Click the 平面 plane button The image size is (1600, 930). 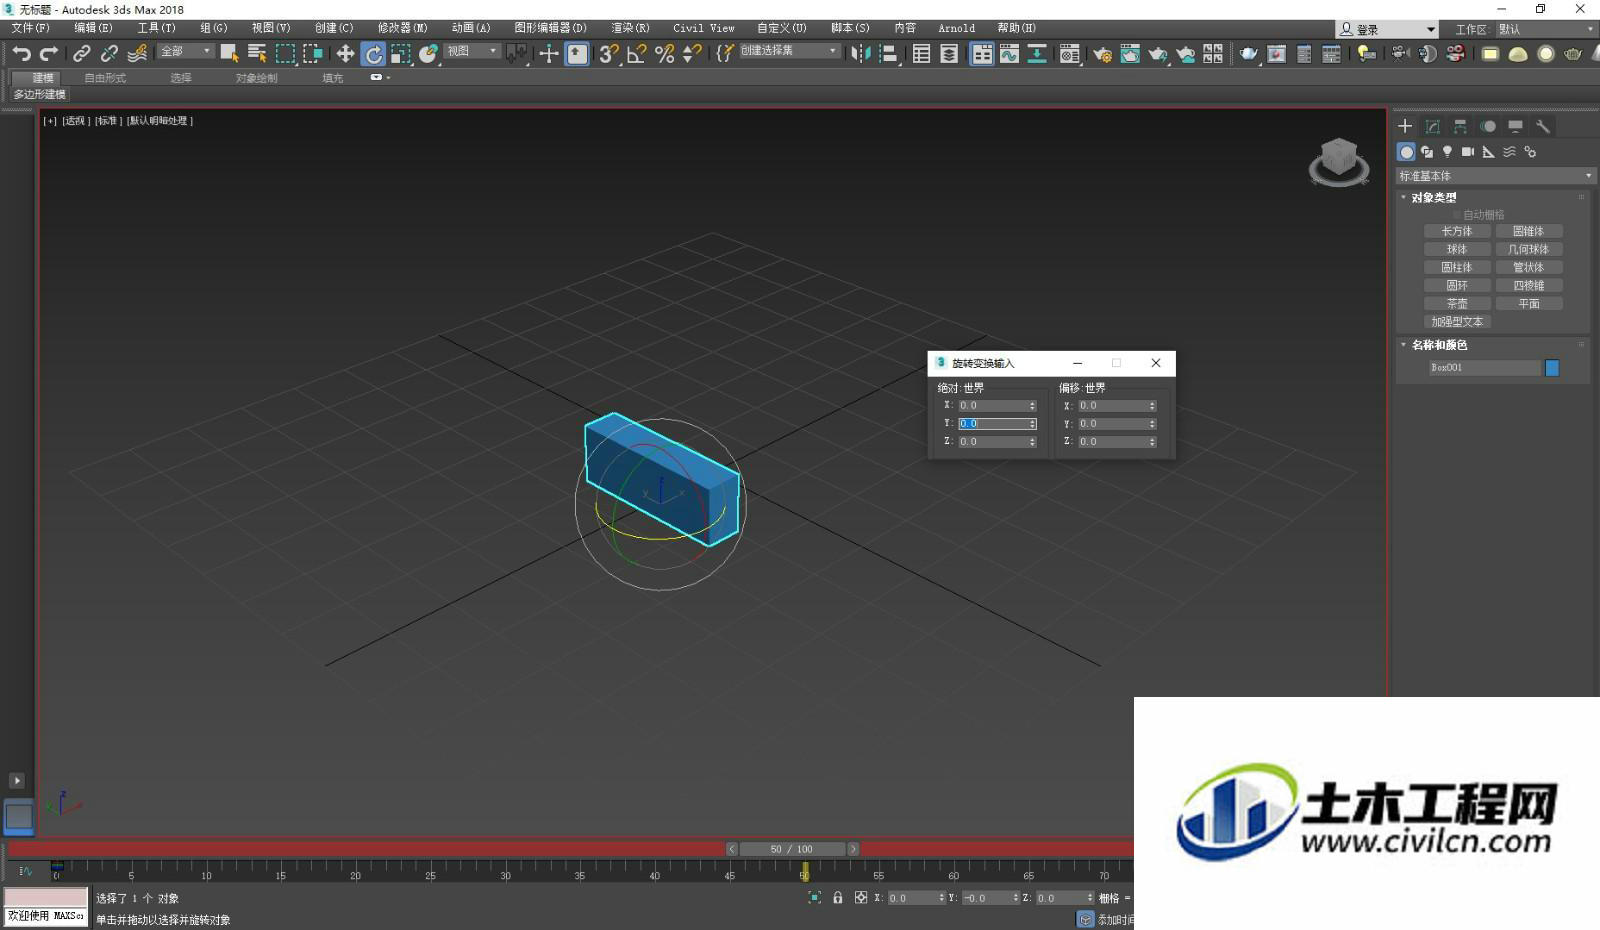(1529, 303)
